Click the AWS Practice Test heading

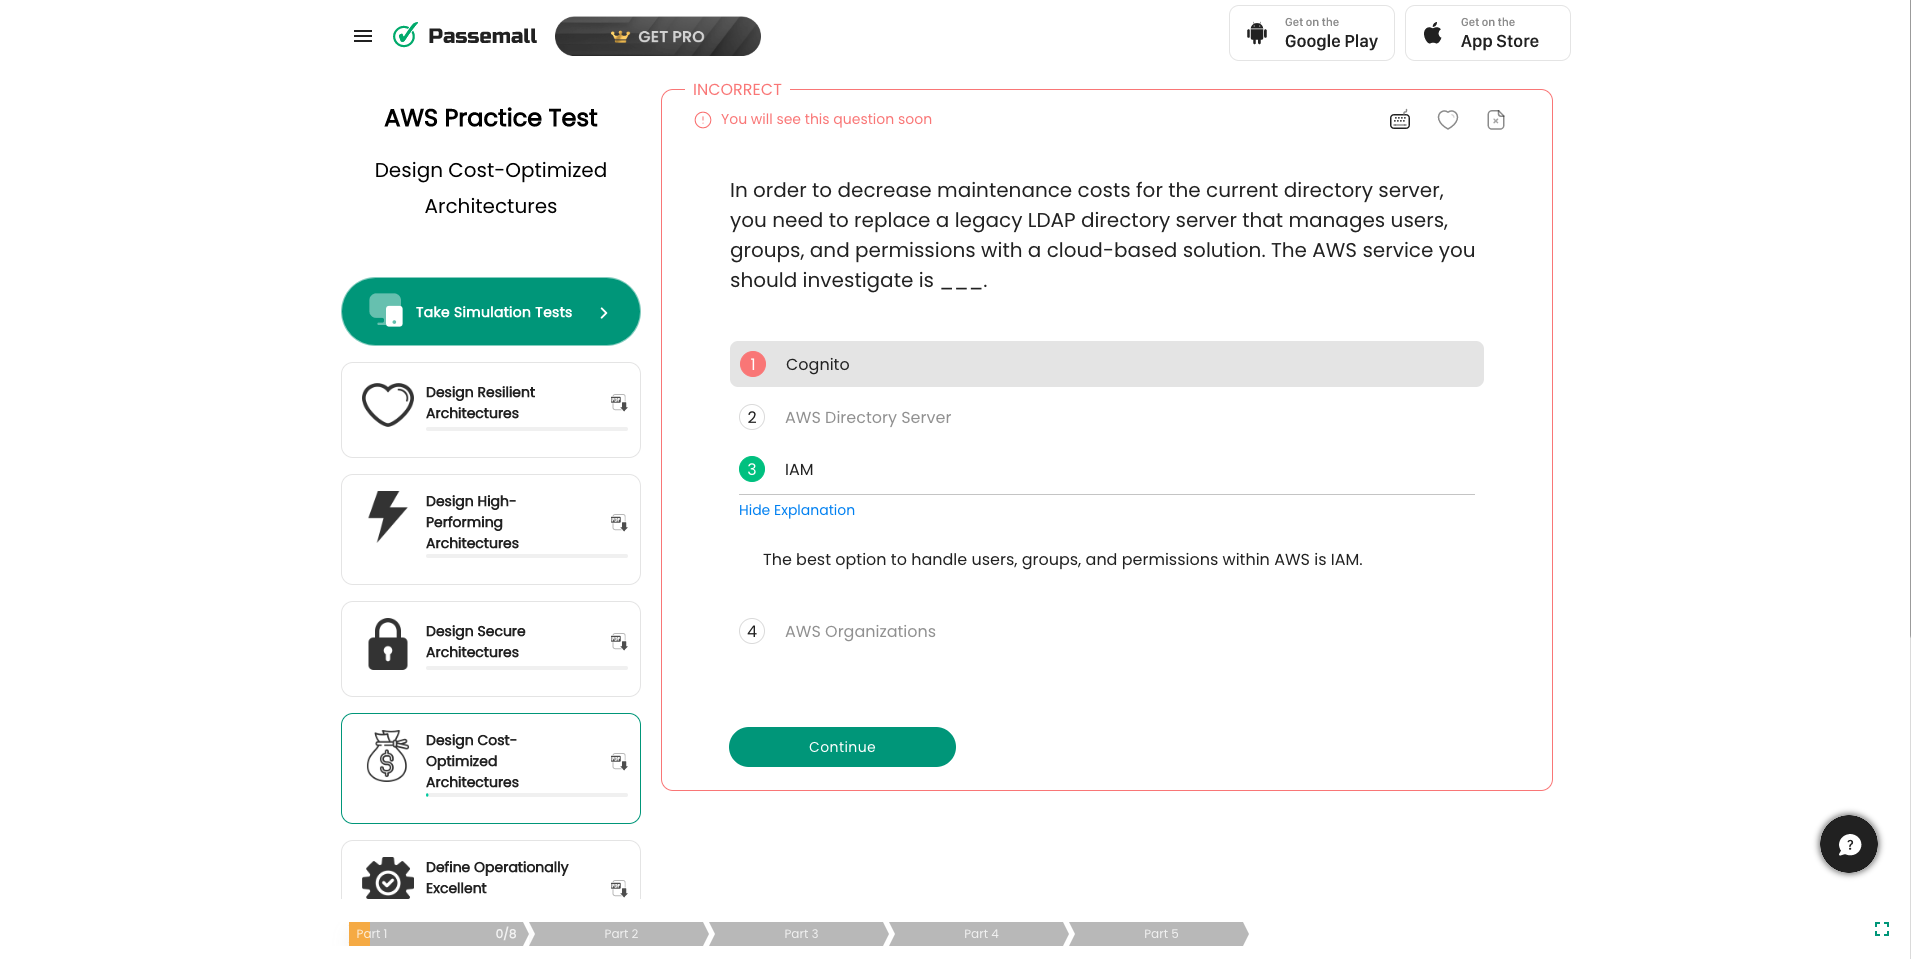pos(491,118)
